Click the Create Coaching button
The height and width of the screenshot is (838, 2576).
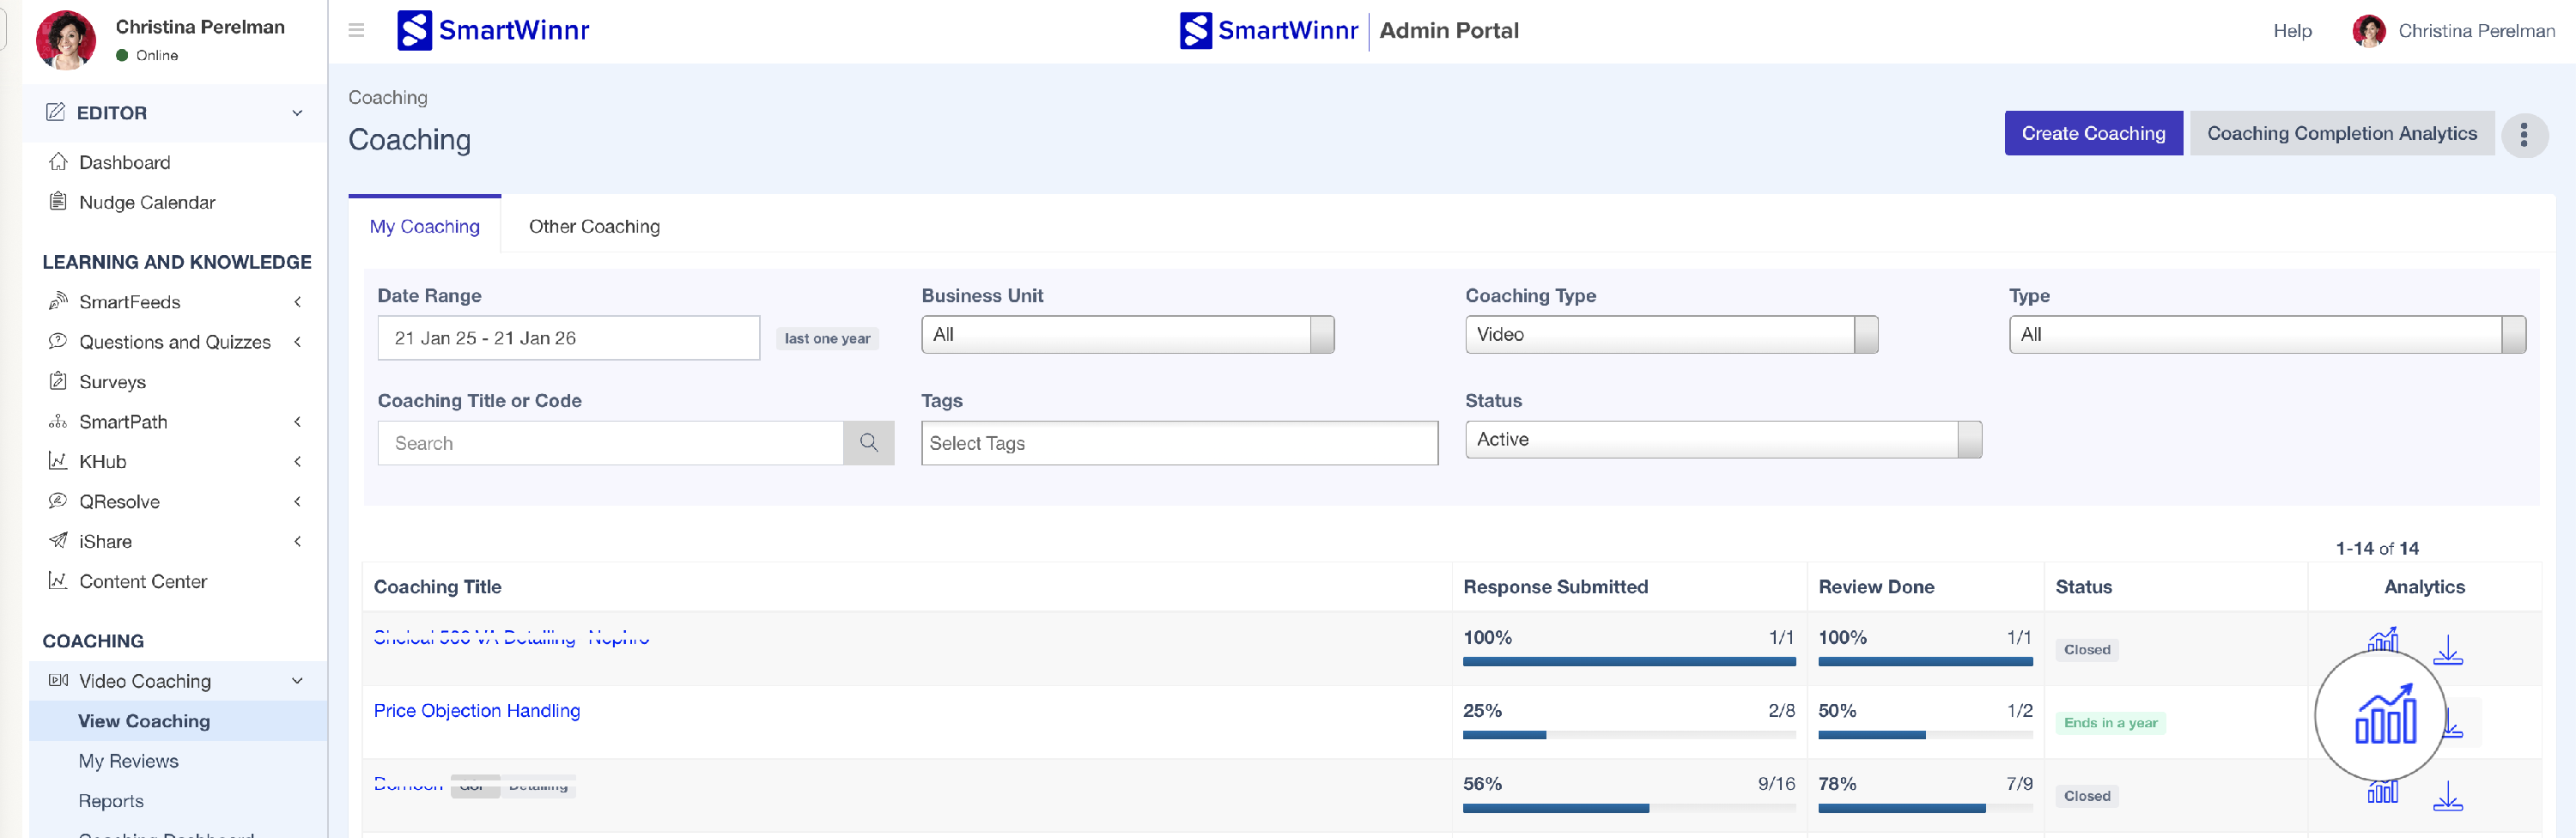(2092, 134)
